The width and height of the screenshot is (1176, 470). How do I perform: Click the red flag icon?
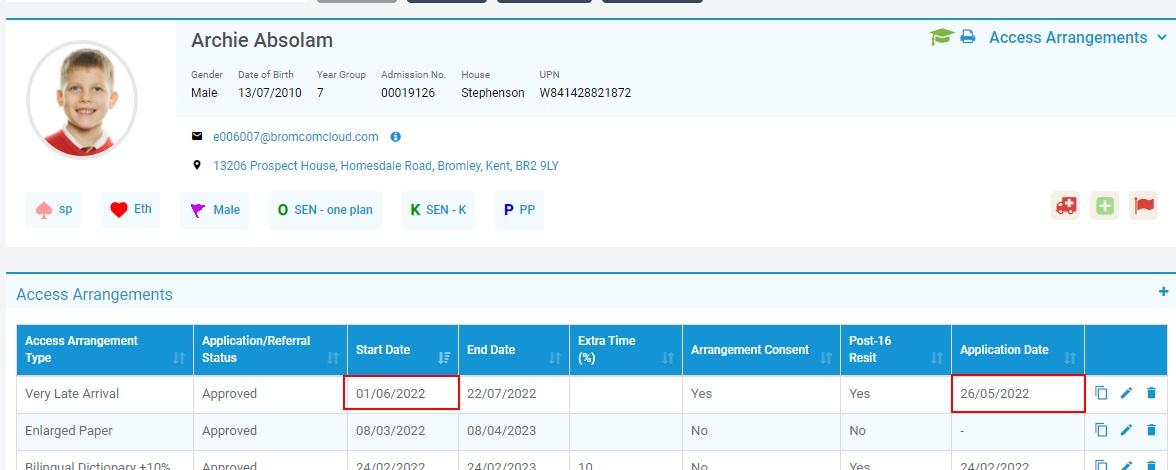coord(1143,206)
